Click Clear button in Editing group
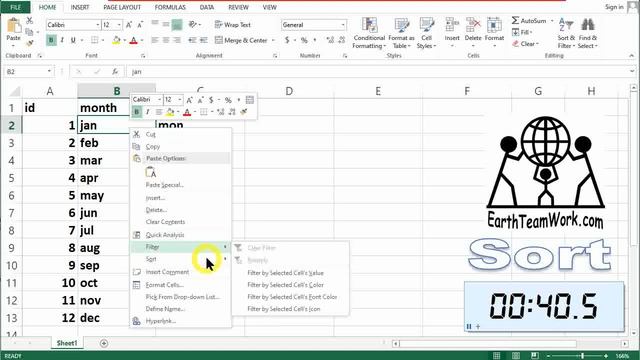This screenshot has height=360, width=640. point(526,43)
